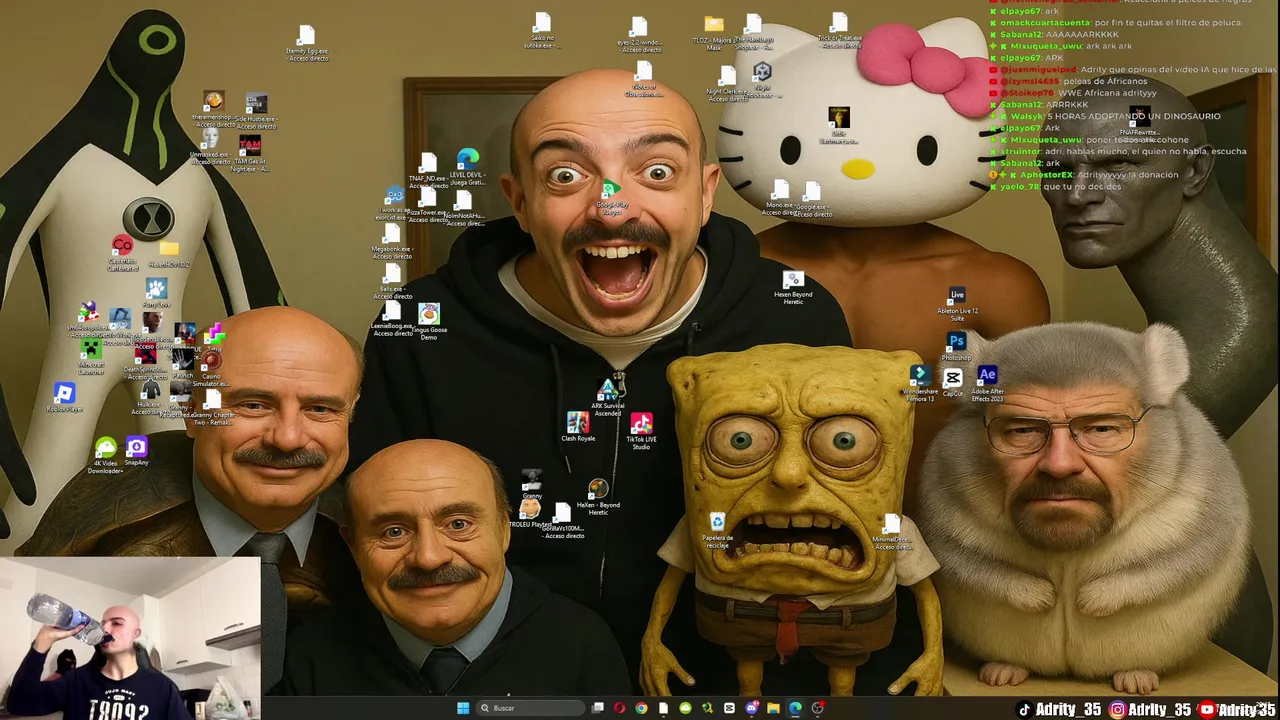Open File Explorer in the taskbar
The height and width of the screenshot is (720, 1280).
point(773,708)
